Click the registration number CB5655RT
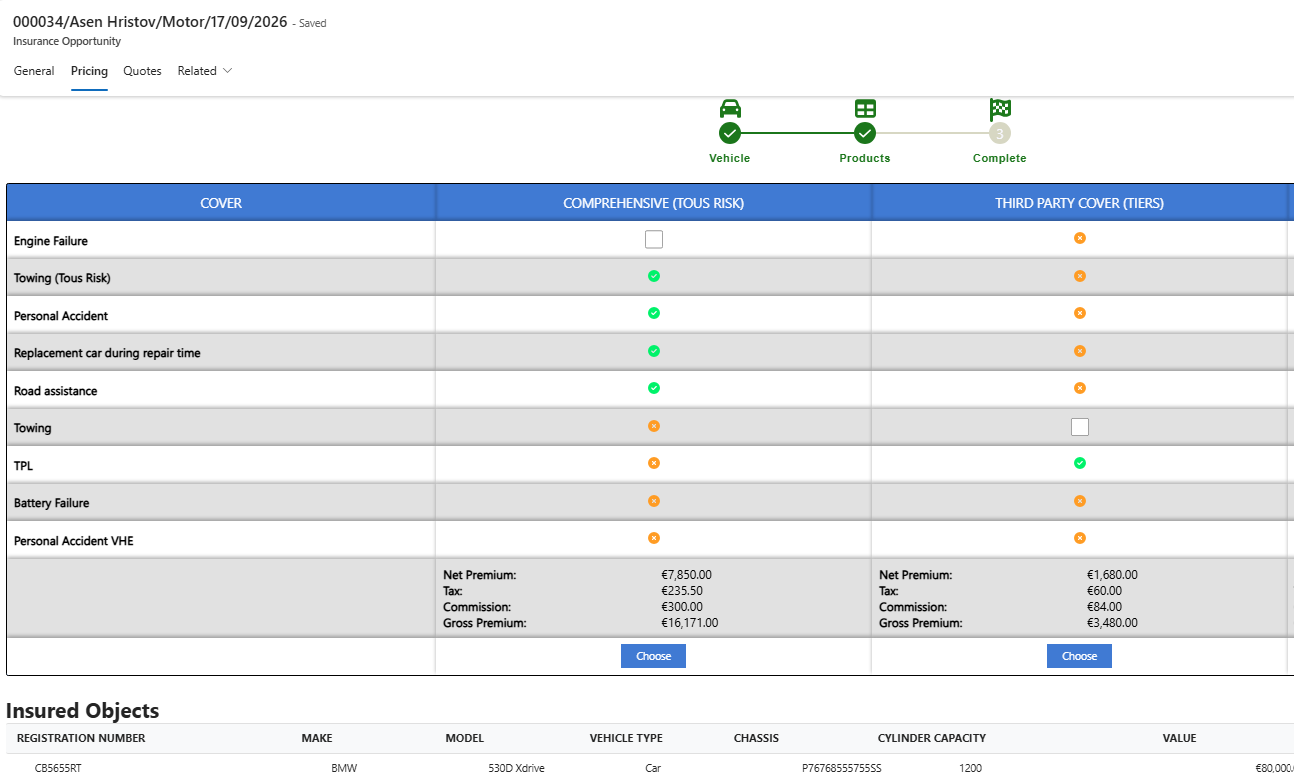 (x=58, y=769)
